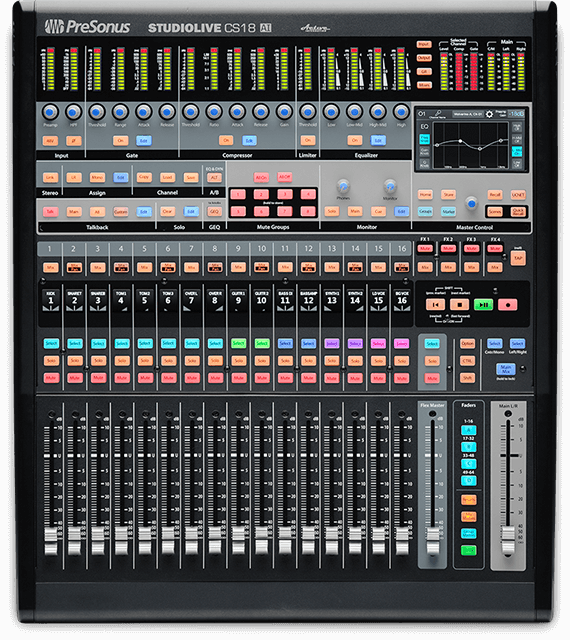The image size is (570, 640).
Task: Trigger Quick Recall in Master Control
Action: click(518, 211)
